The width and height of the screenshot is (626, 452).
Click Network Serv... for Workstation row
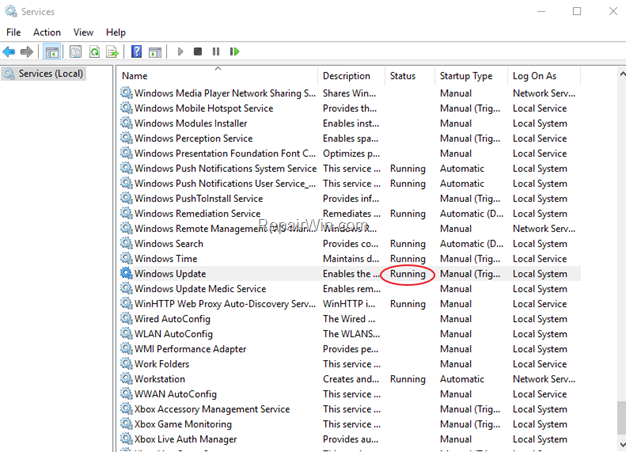point(544,379)
